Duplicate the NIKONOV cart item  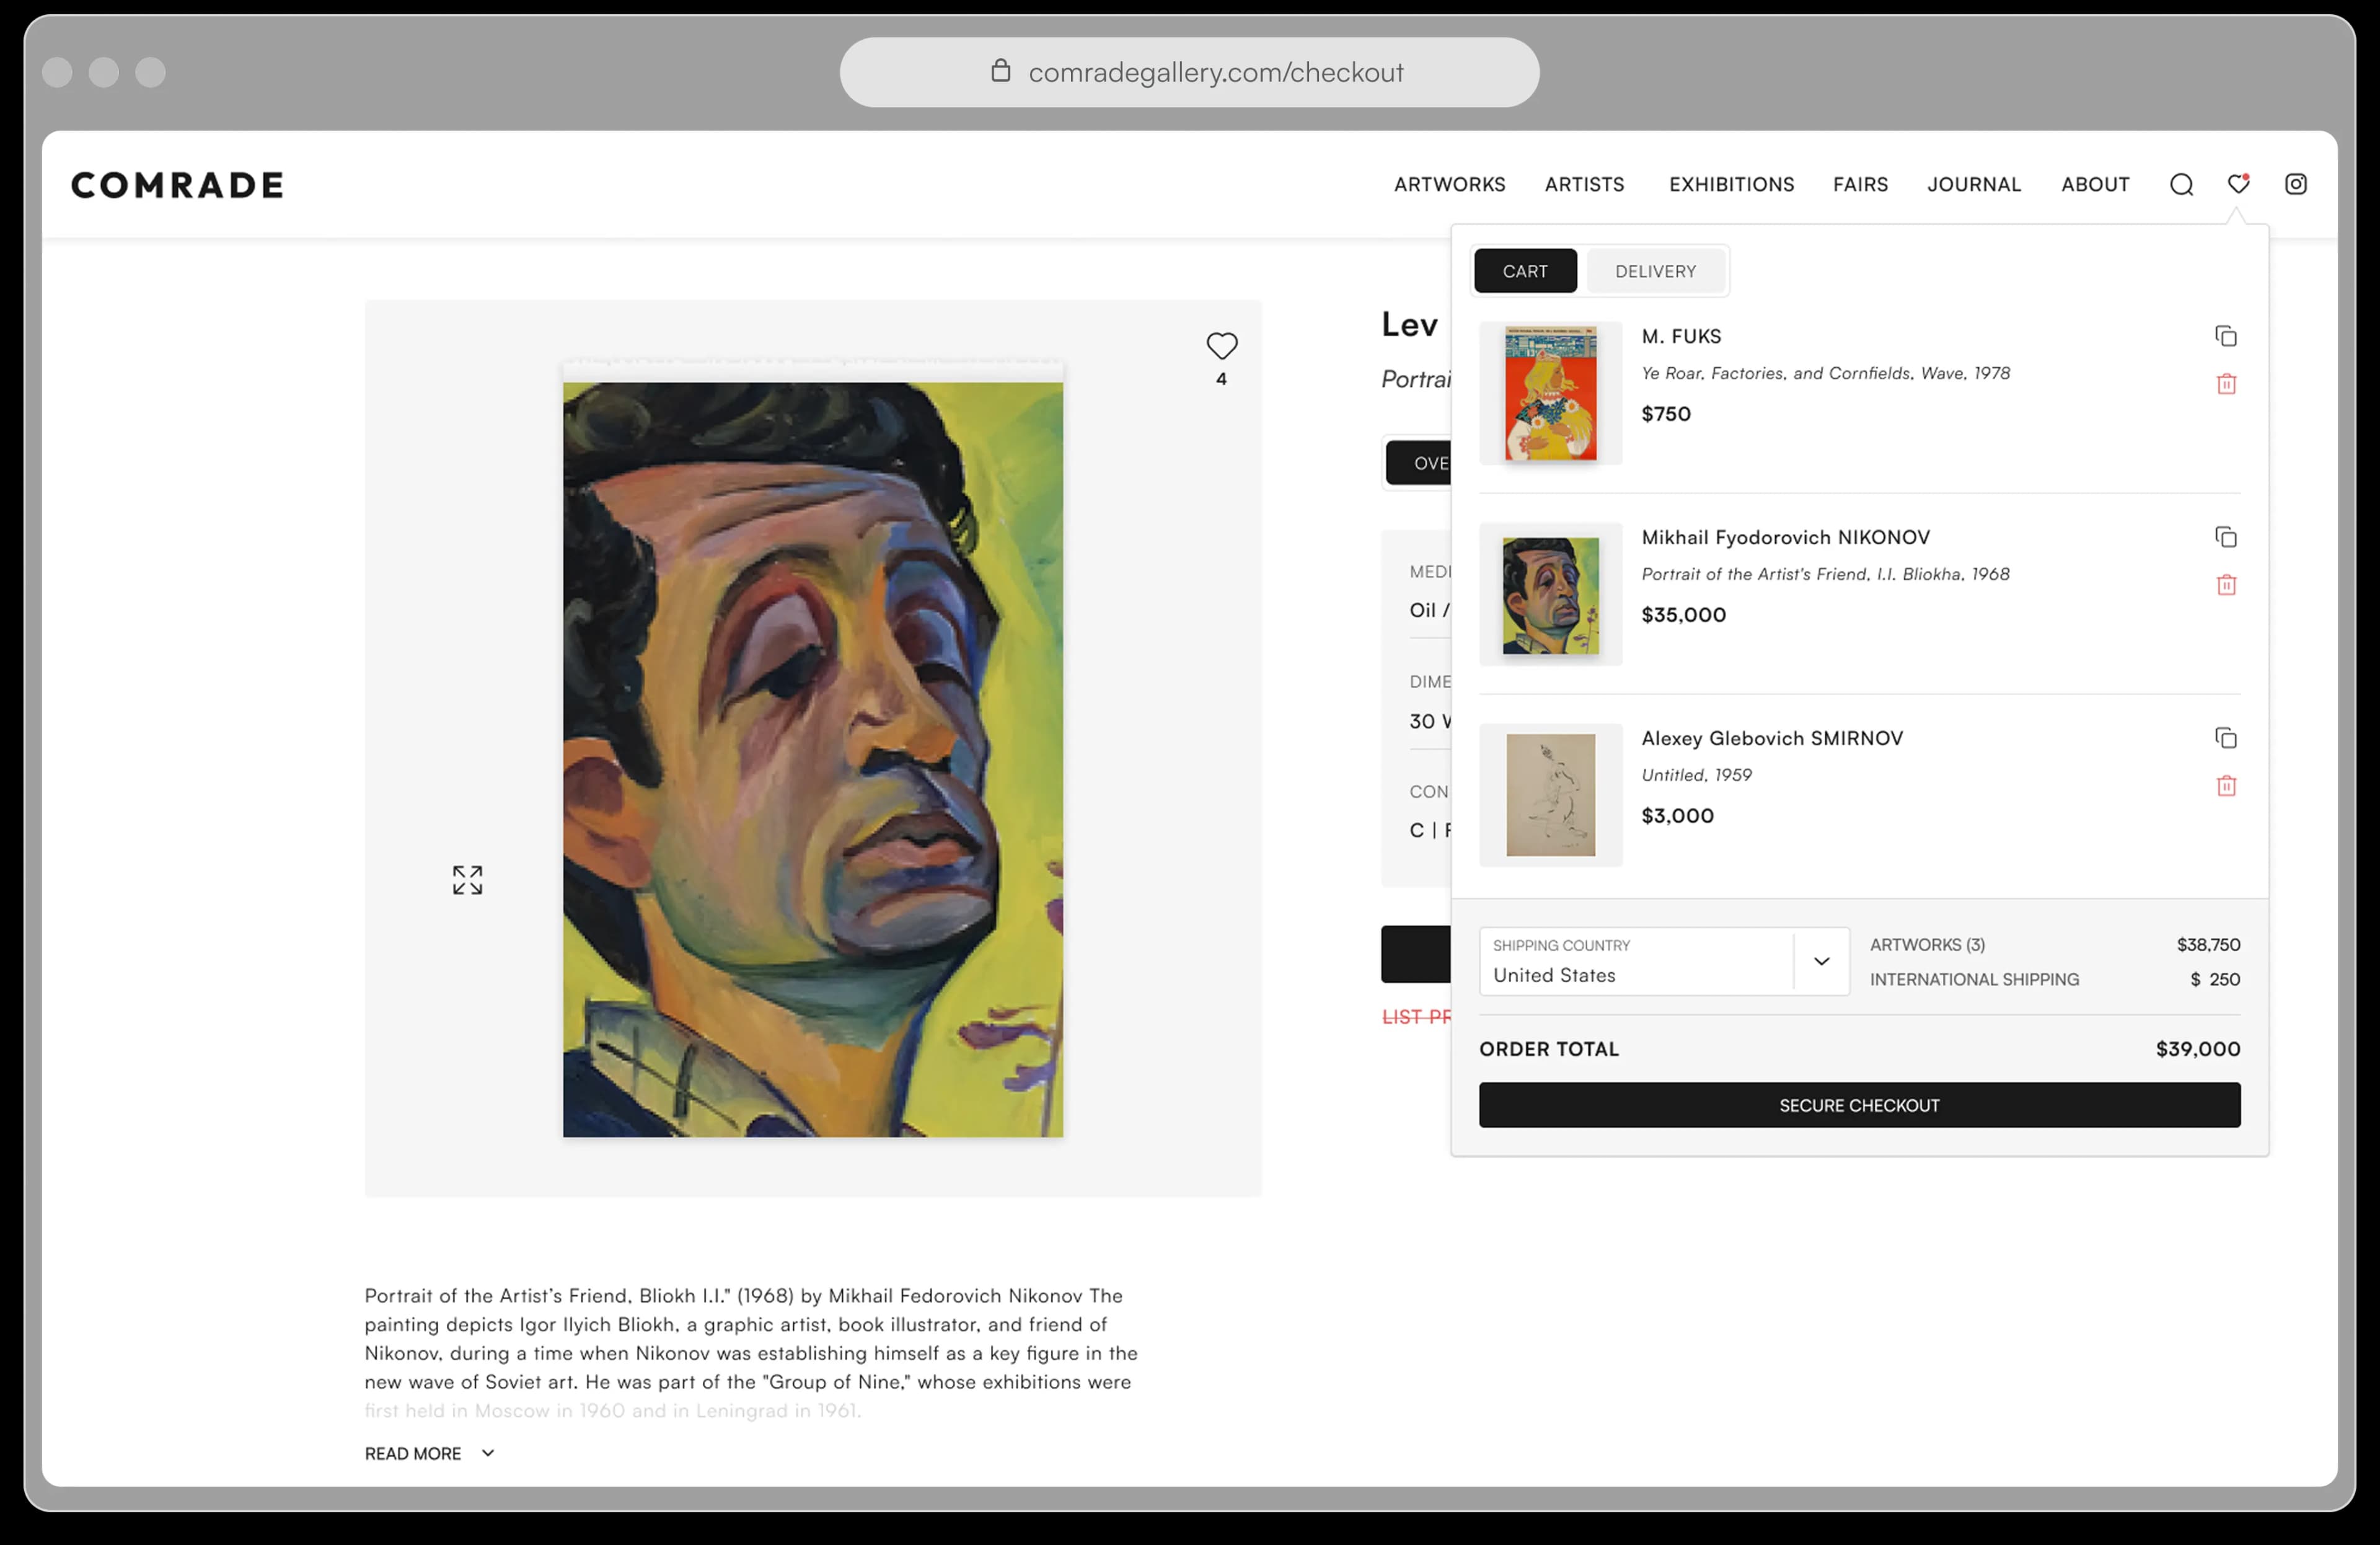[2225, 537]
